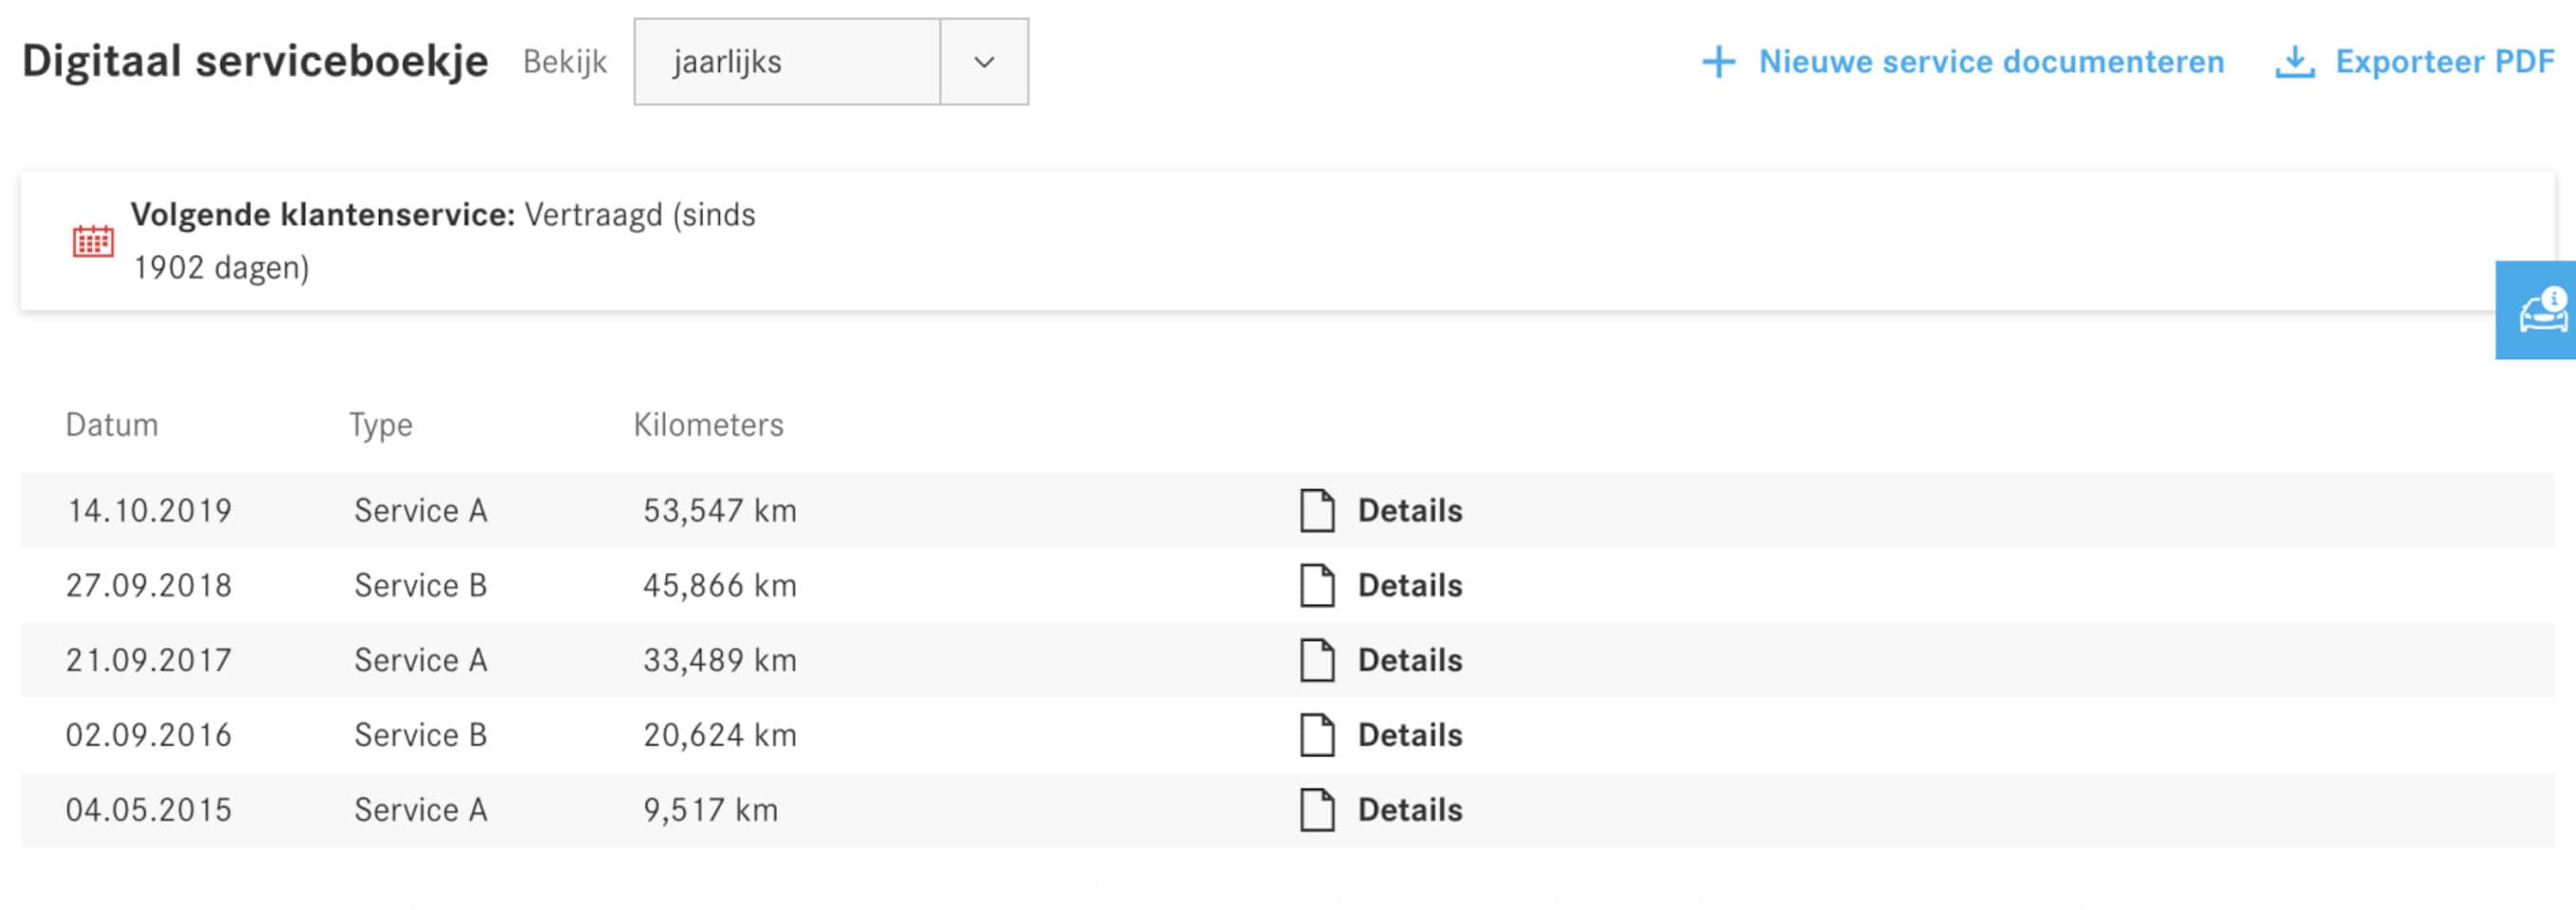2576x910 pixels.
Task: Click document icon for 21.09.2017 service
Action: point(1316,660)
